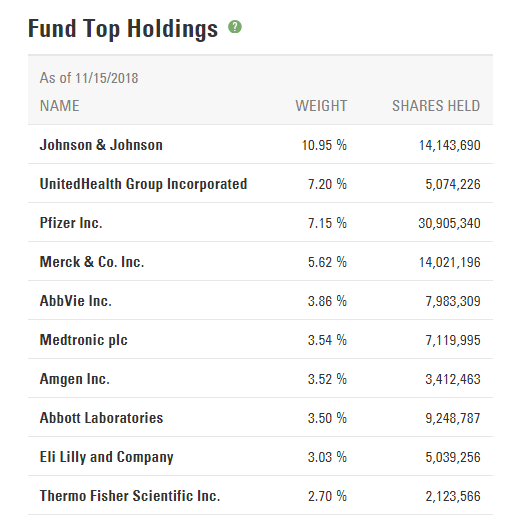Click Johnson & Johnson's 10.95 % weight
Screen dimensions: 515x526
point(324,145)
